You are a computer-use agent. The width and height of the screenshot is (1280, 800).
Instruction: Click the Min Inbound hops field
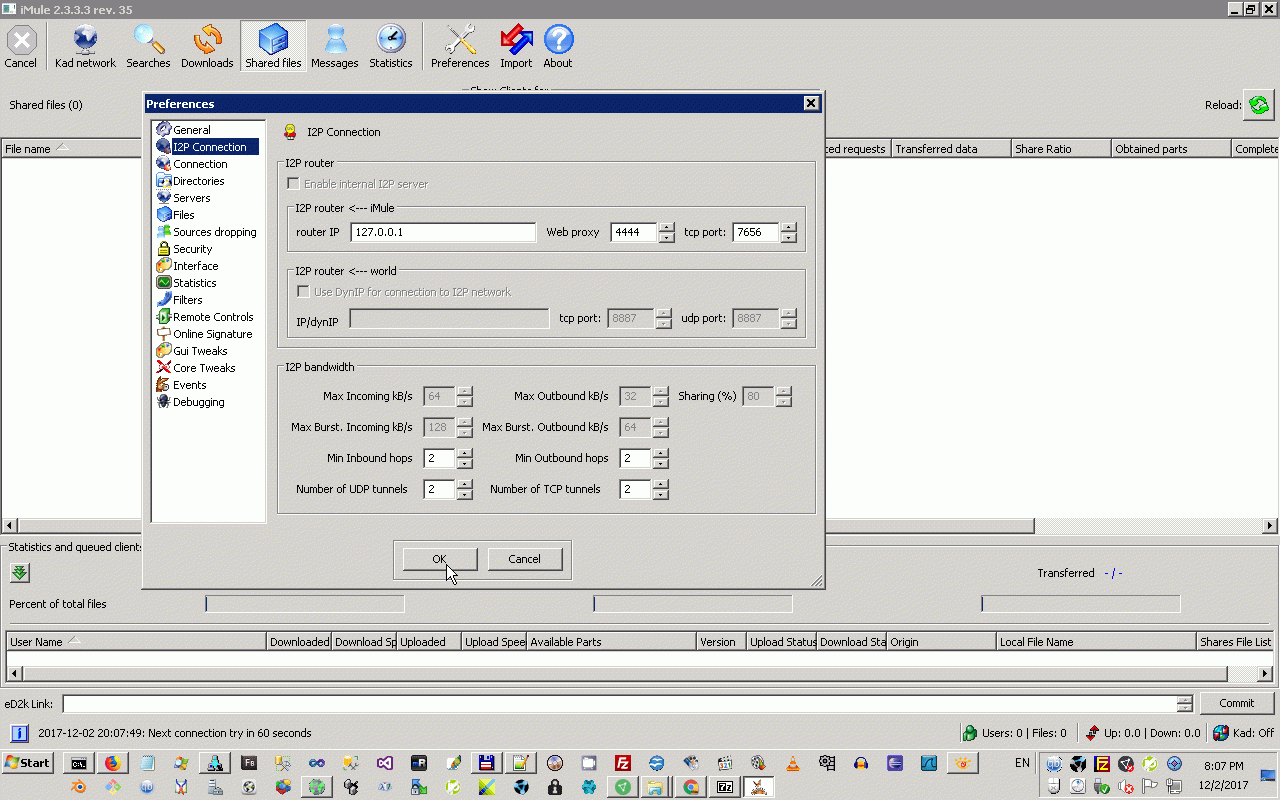pyautogui.click(x=439, y=458)
